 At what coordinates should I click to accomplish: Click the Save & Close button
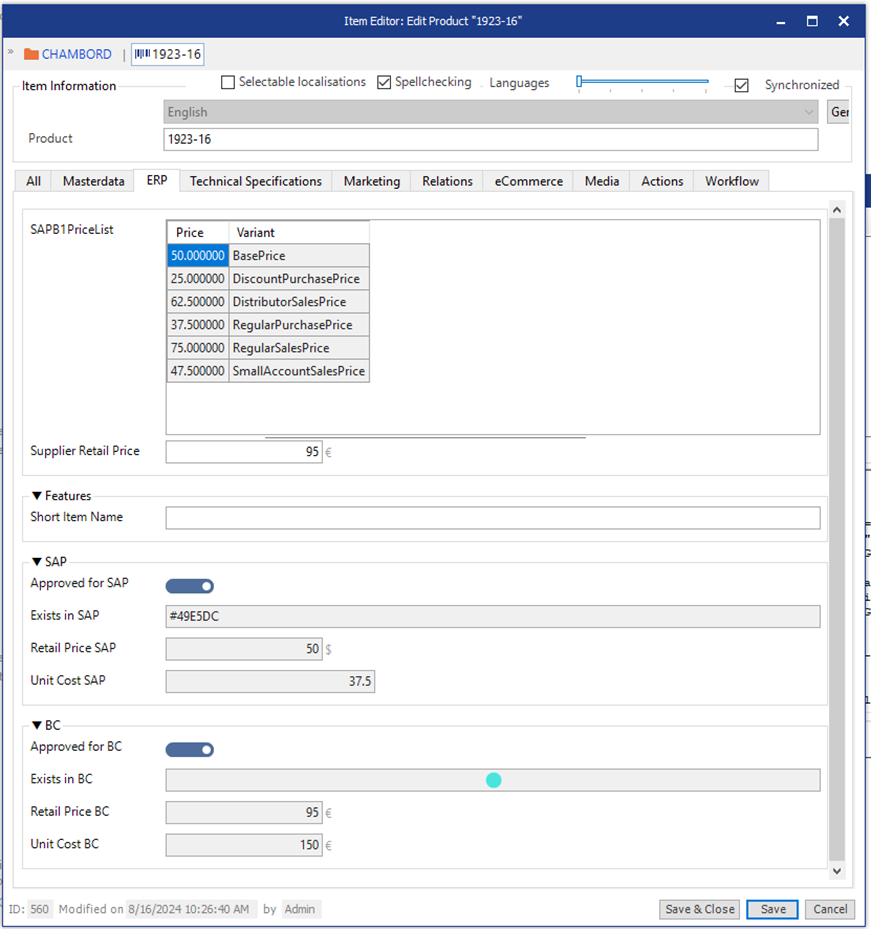click(x=700, y=909)
